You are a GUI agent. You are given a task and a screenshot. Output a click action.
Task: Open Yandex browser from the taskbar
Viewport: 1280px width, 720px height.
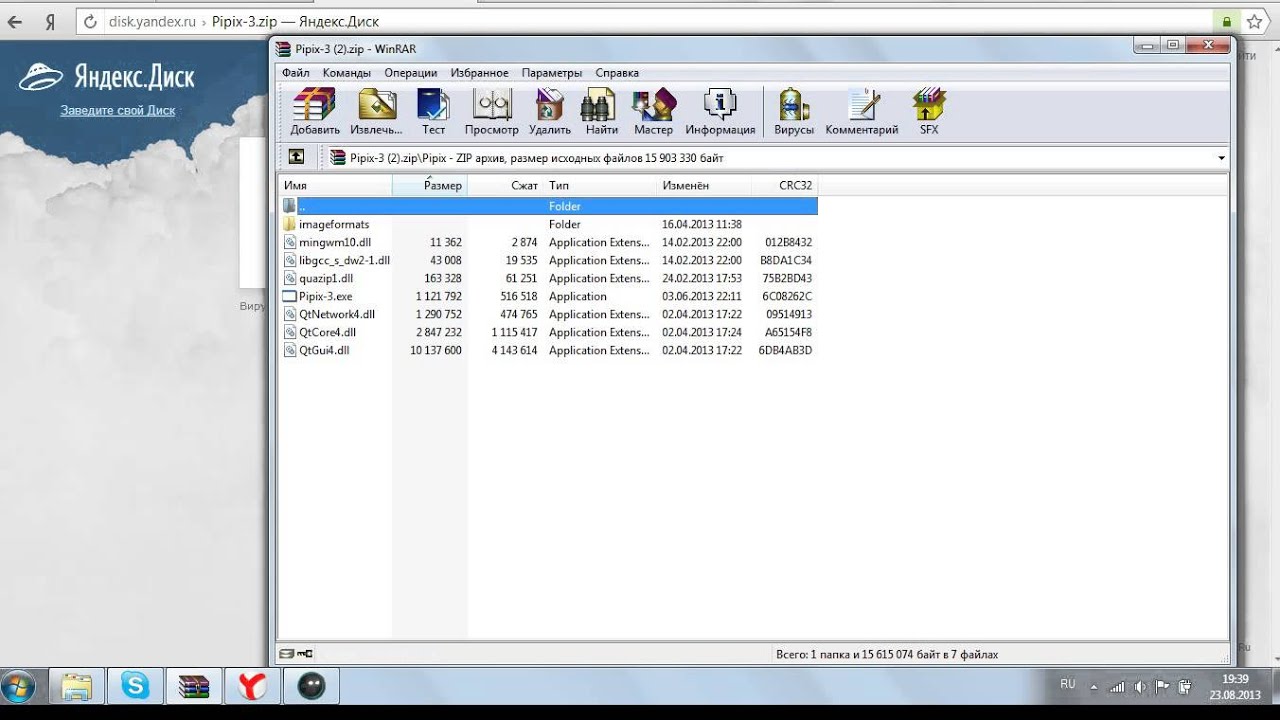point(252,686)
